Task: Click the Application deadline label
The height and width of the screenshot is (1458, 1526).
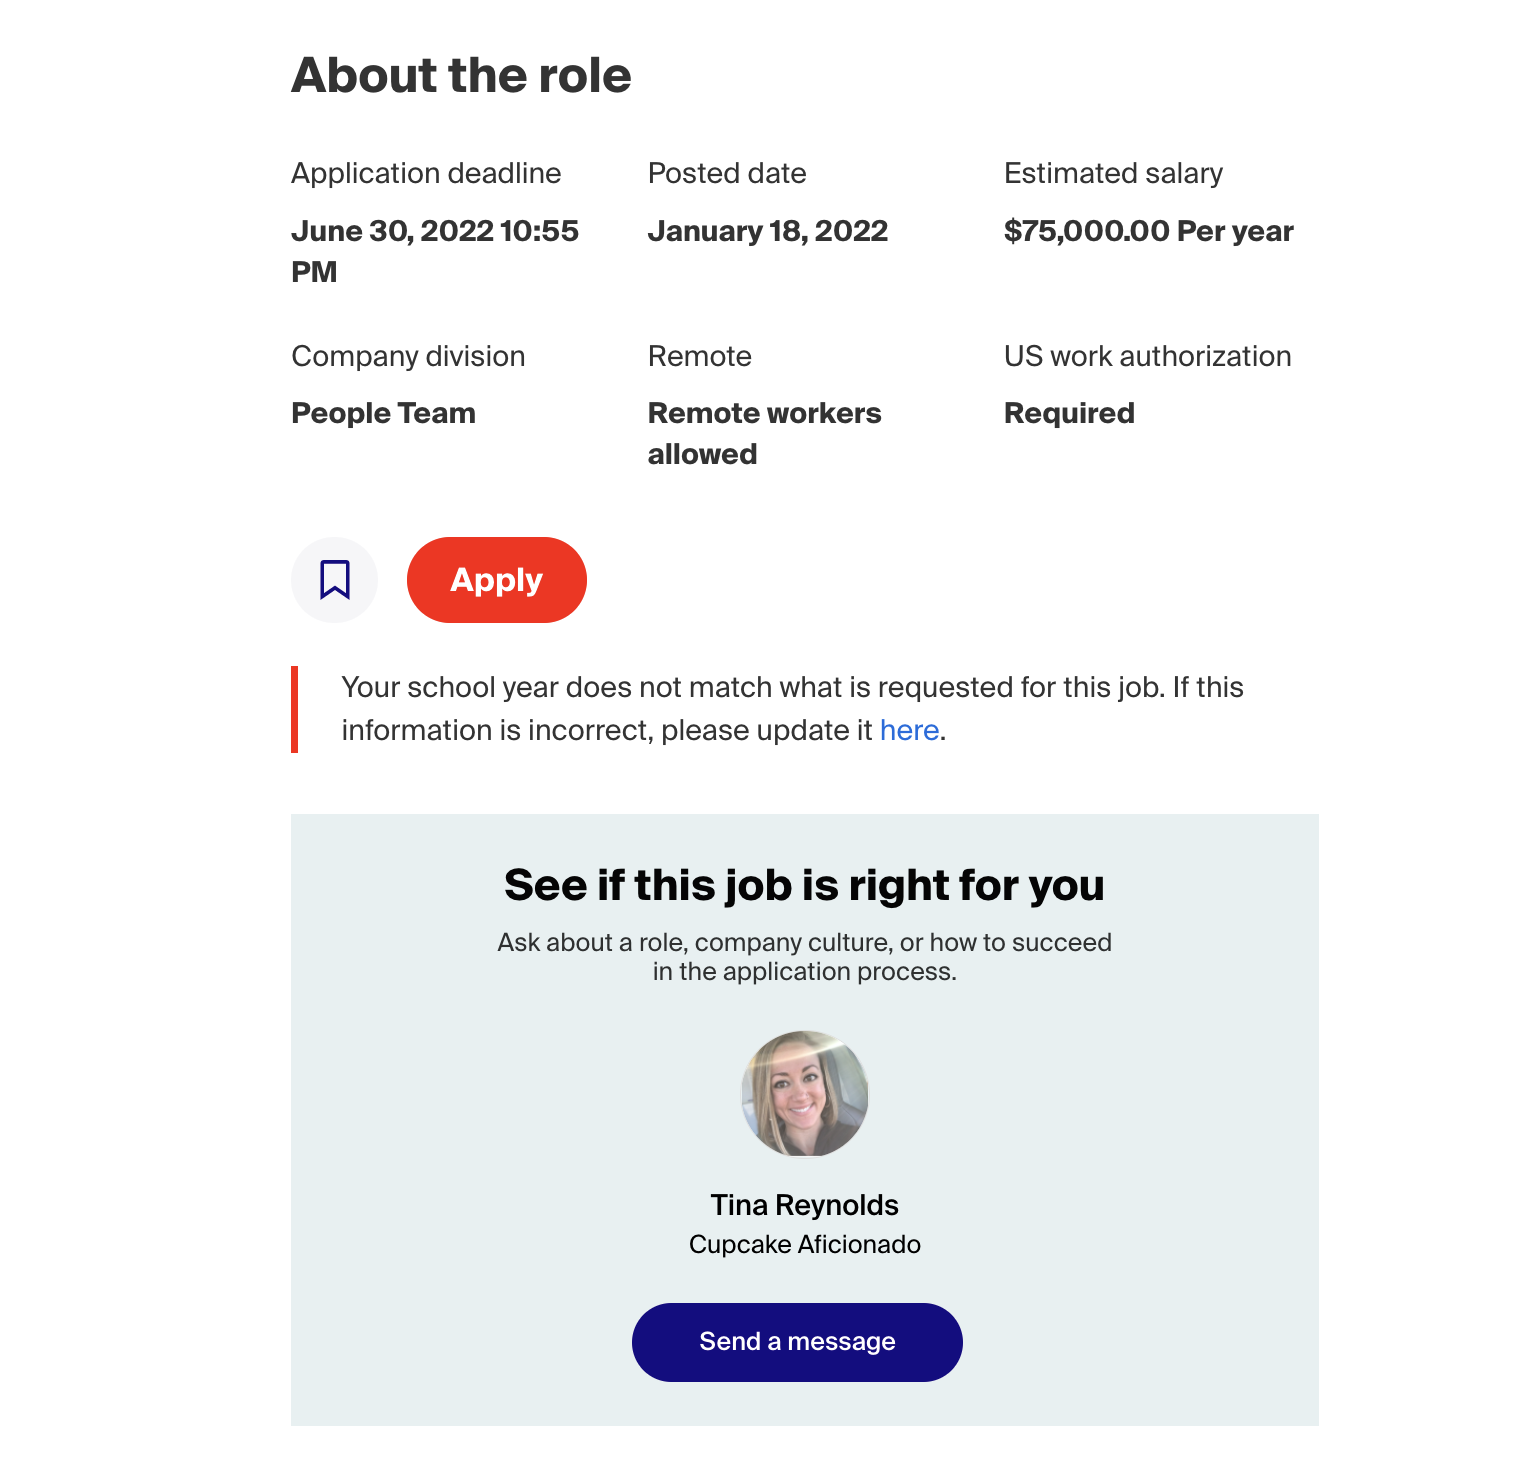Action: (426, 173)
